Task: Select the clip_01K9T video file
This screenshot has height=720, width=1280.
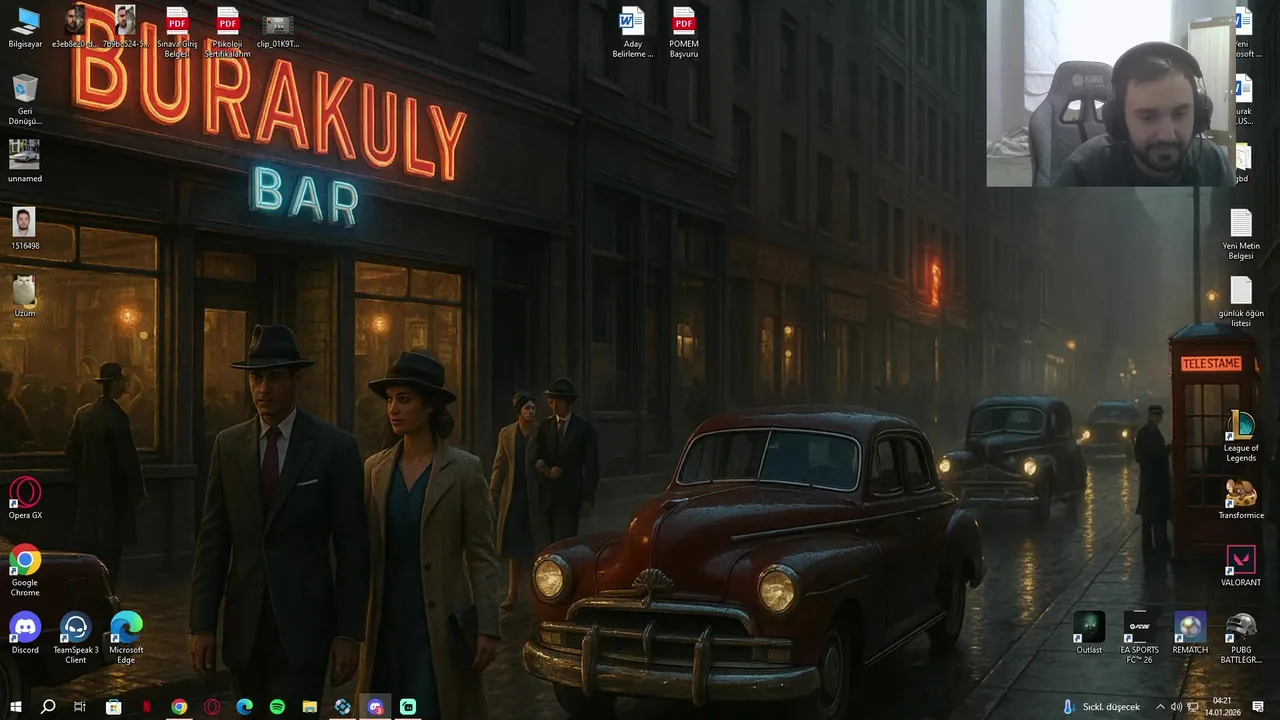Action: [x=277, y=30]
